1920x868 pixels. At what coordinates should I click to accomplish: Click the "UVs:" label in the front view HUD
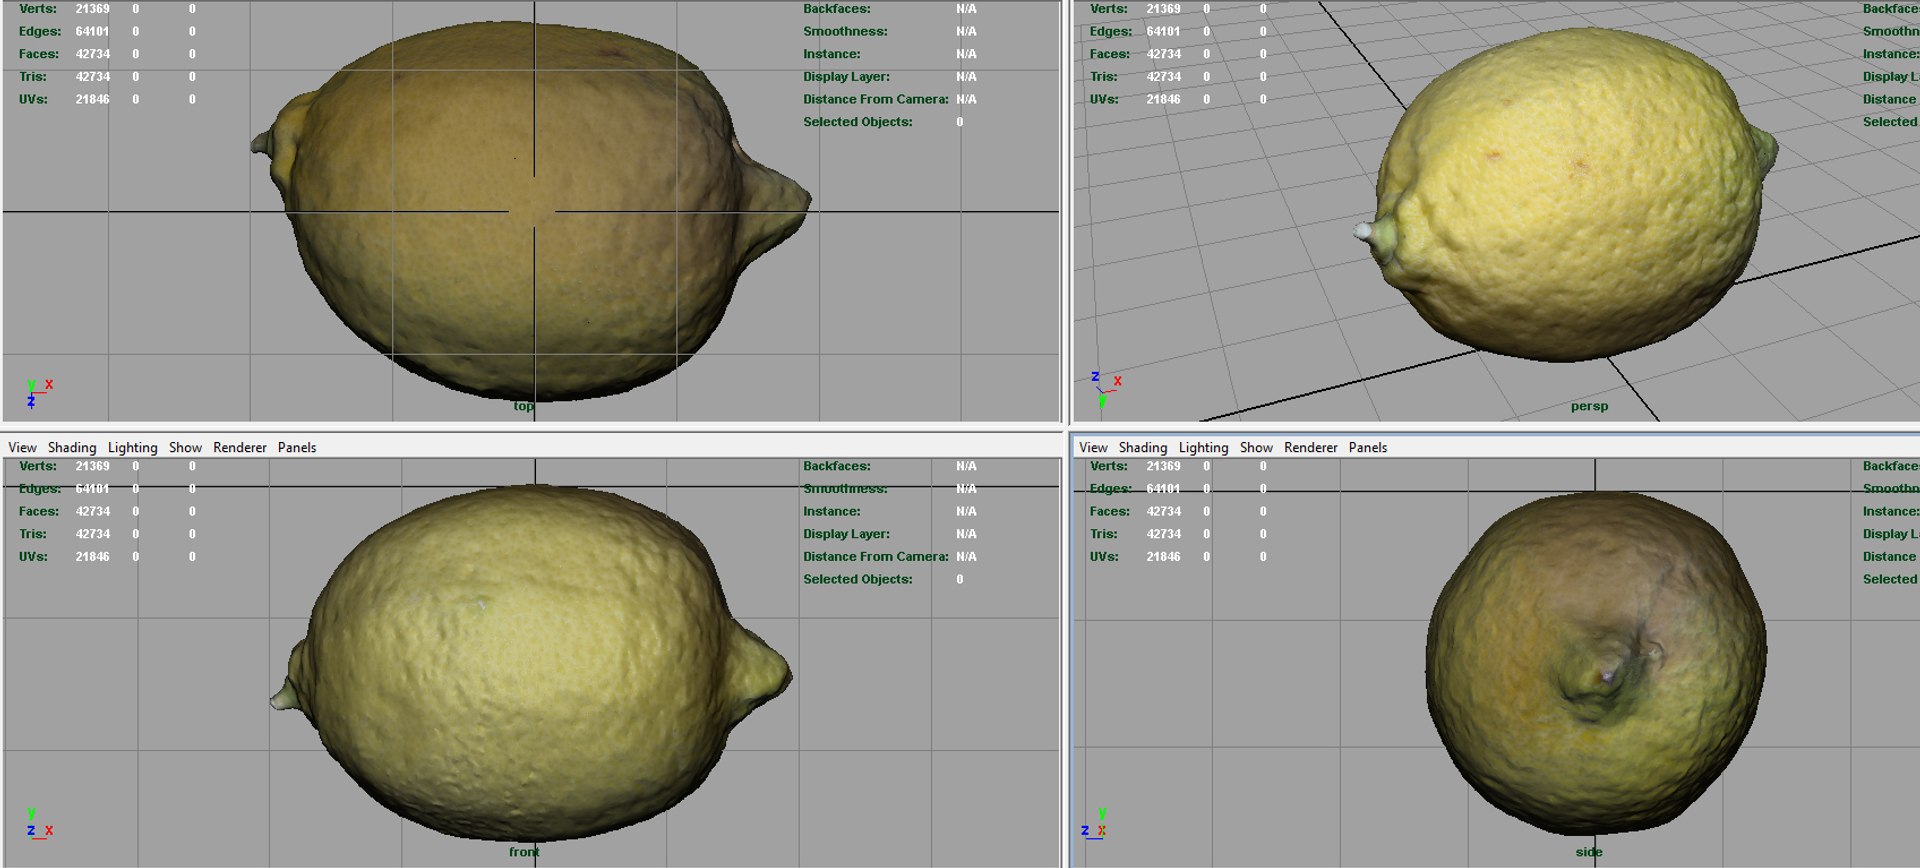(x=33, y=557)
